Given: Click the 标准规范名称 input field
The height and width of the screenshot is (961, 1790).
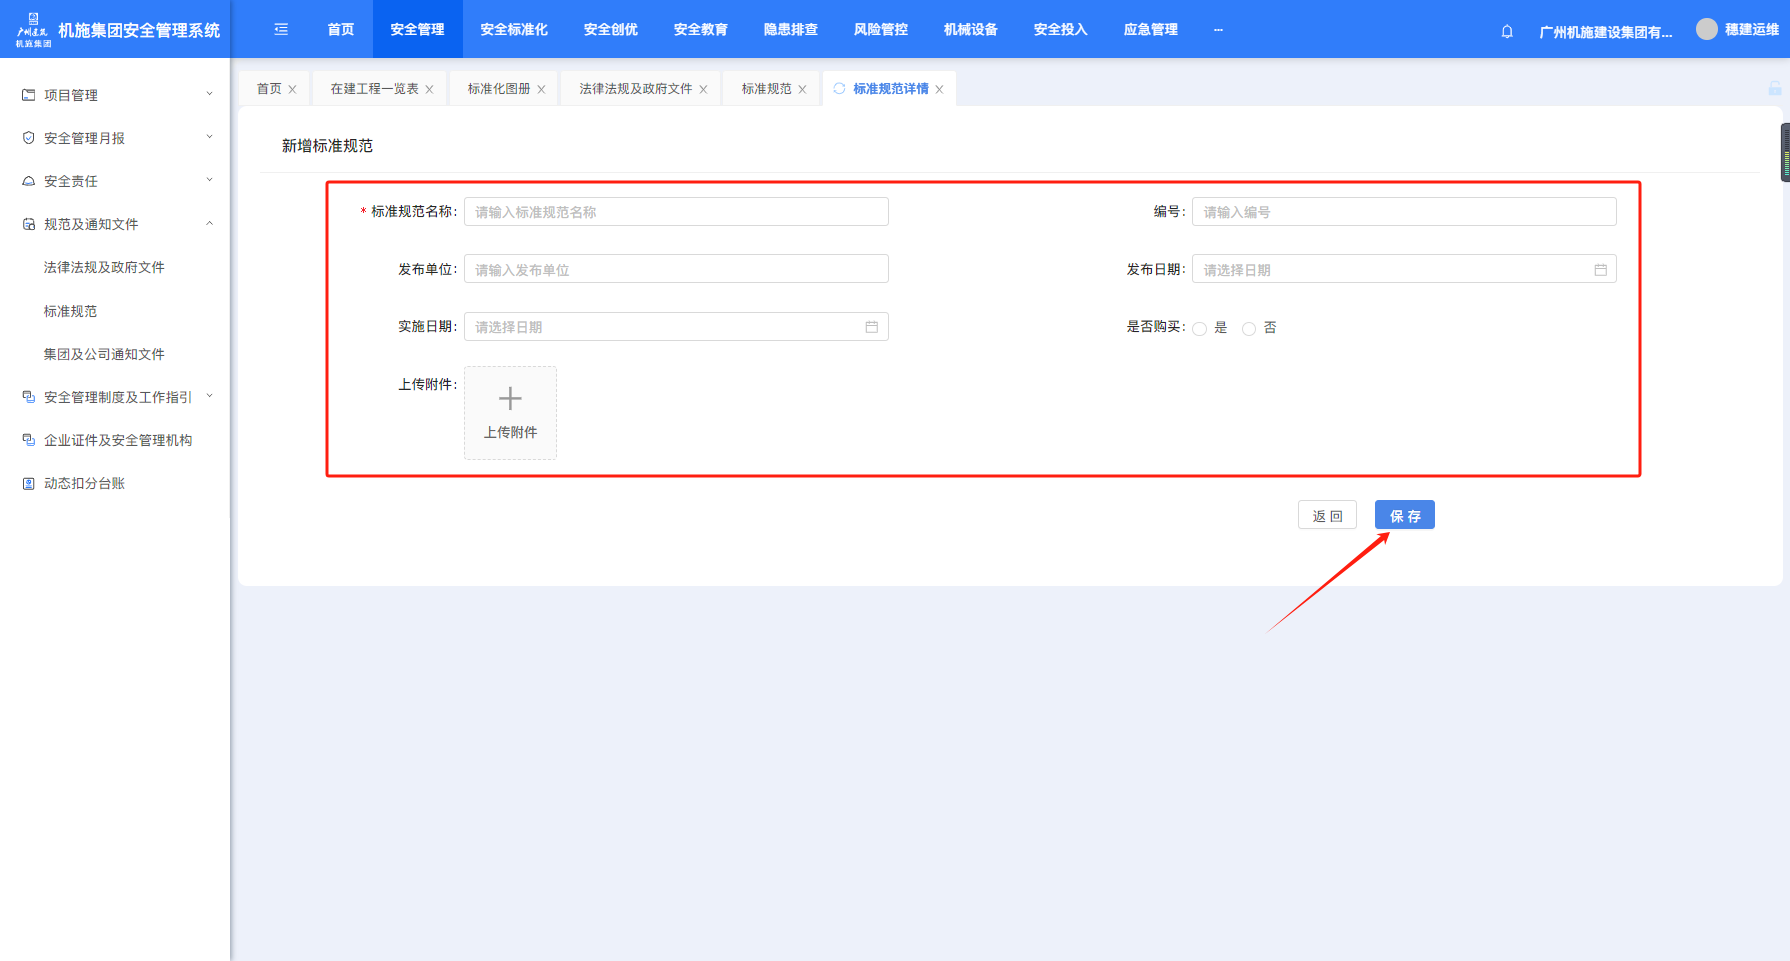Looking at the screenshot, I should (676, 212).
